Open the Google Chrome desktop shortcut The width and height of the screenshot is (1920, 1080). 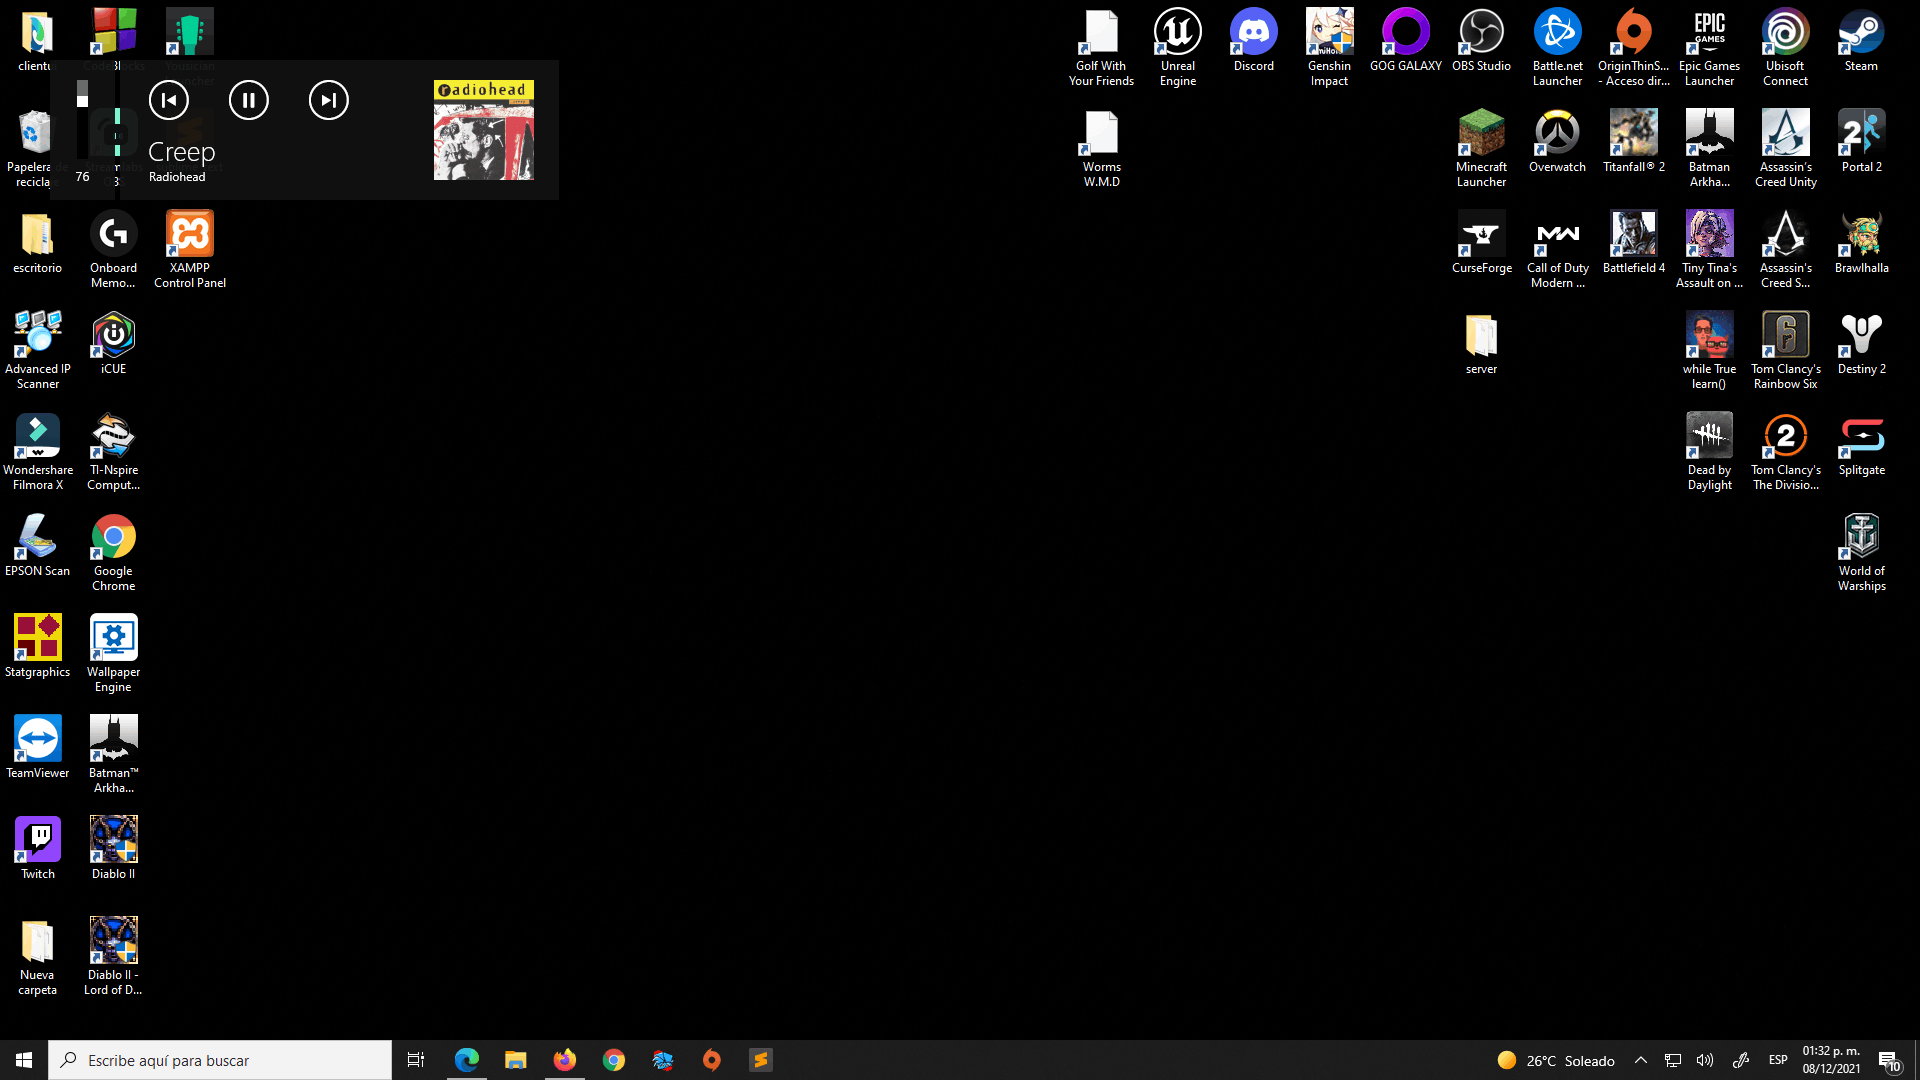114,552
